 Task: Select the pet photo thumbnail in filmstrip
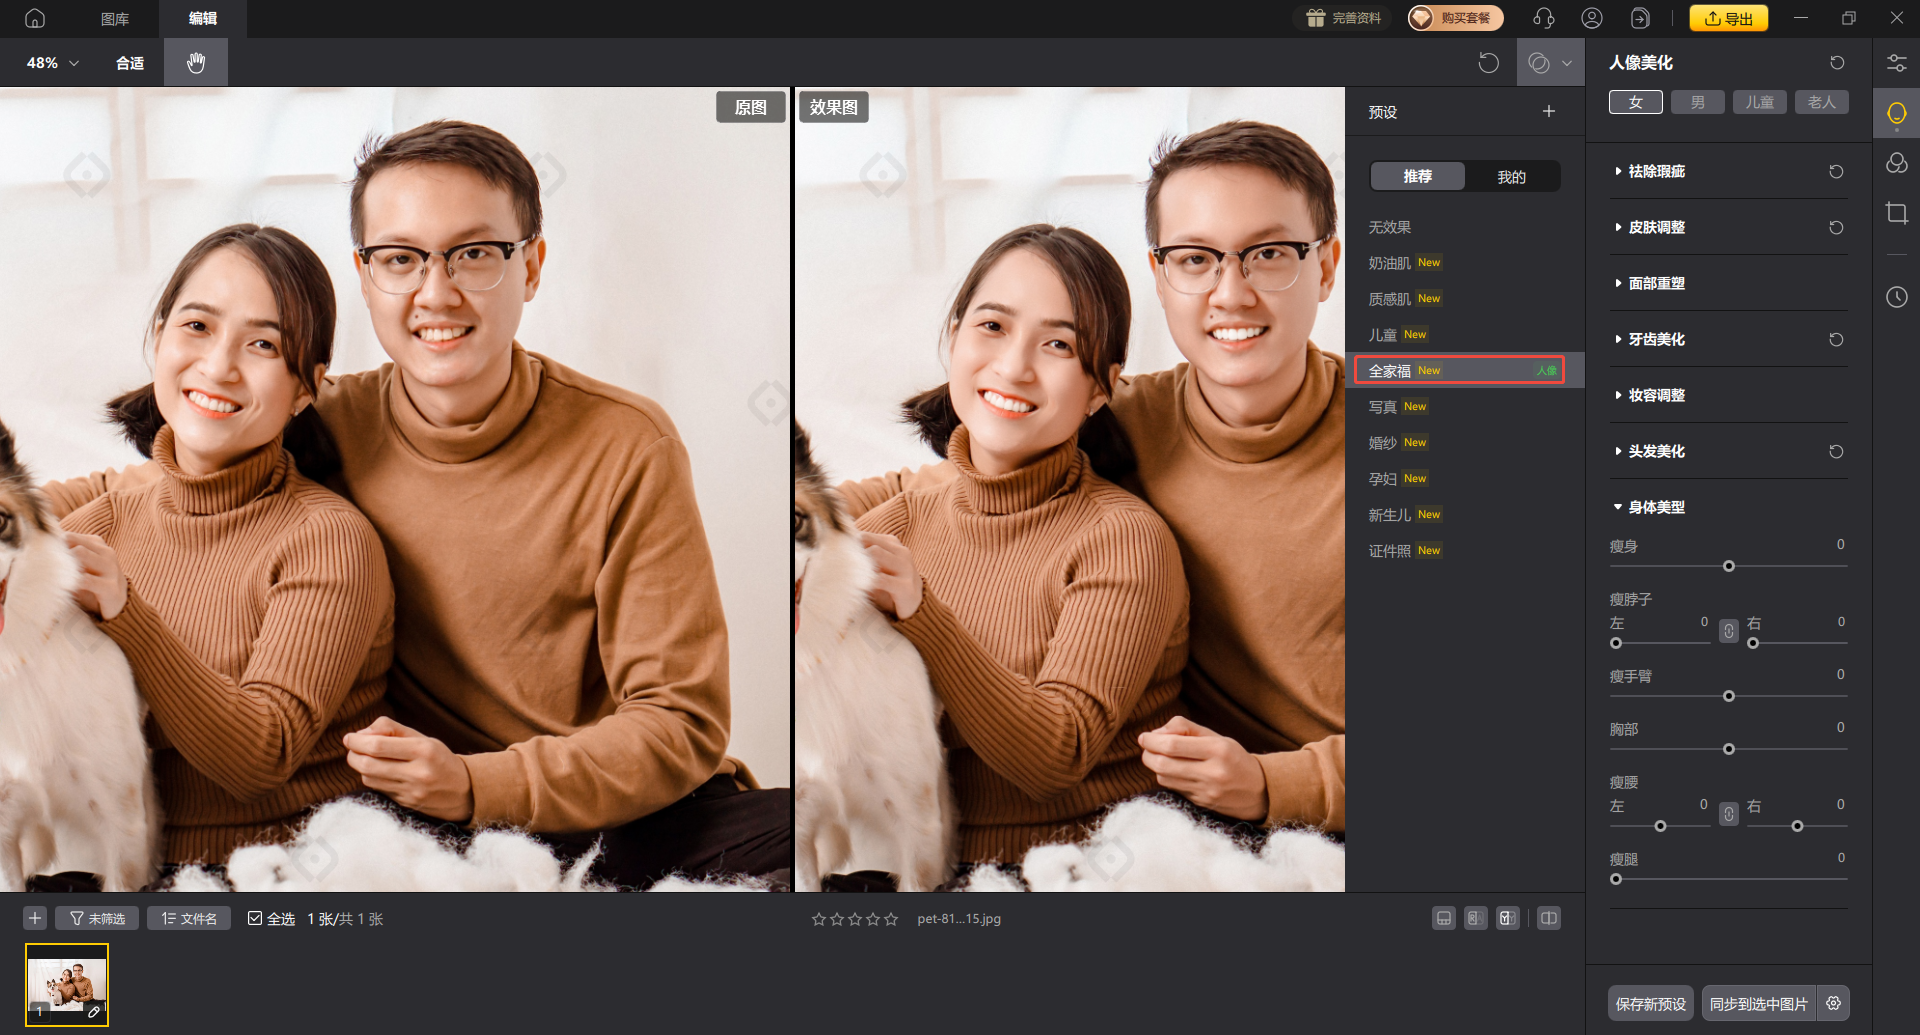pos(67,984)
